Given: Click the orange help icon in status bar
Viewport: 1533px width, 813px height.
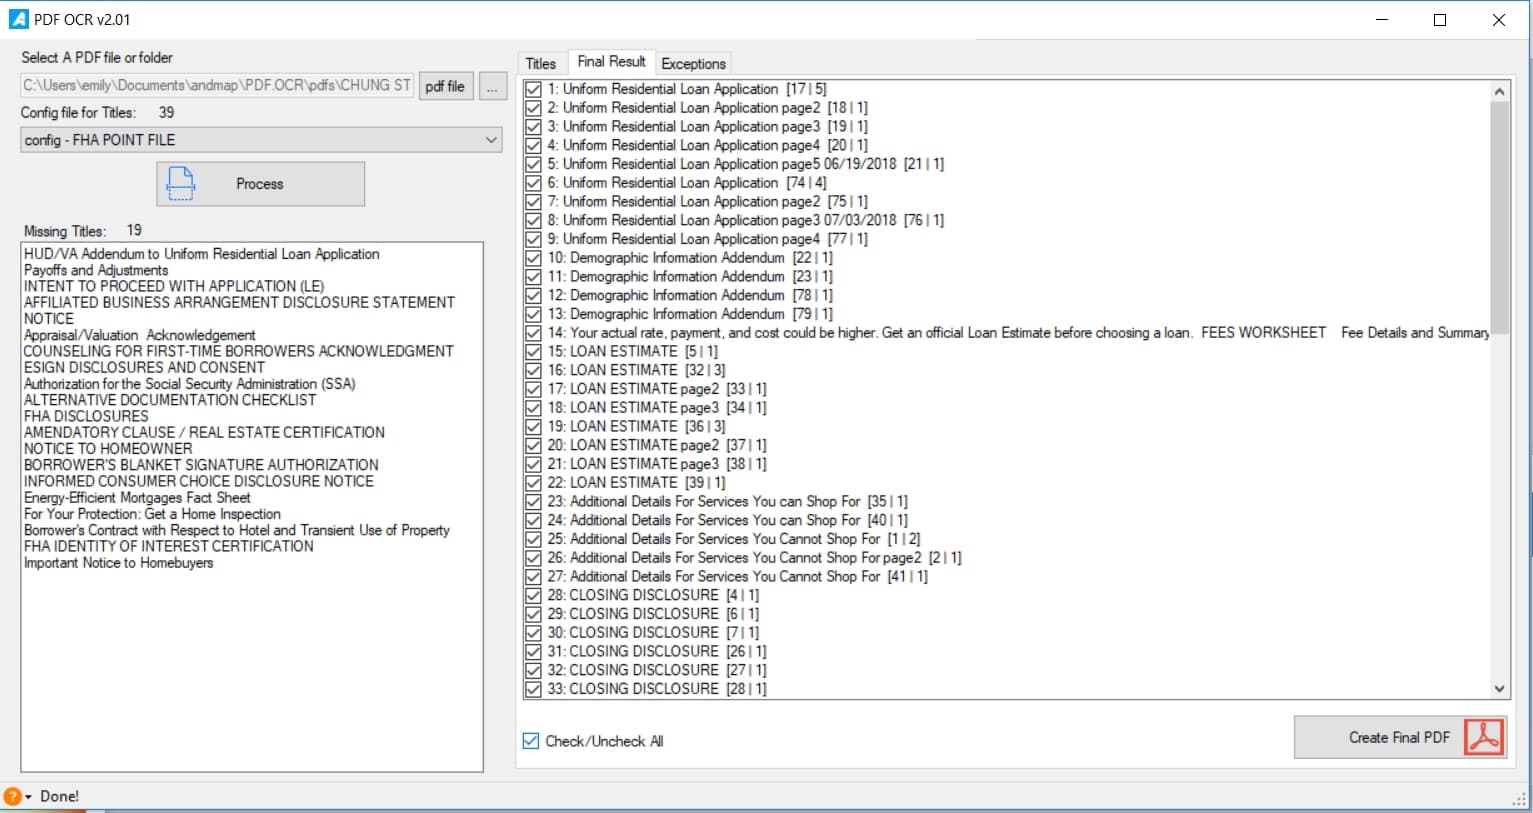Looking at the screenshot, I should tap(12, 796).
